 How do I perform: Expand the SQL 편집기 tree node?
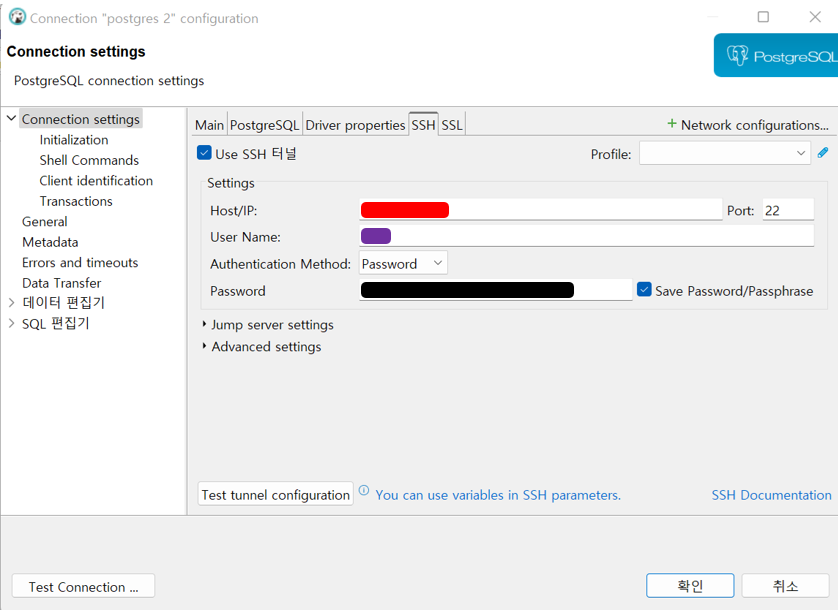(x=11, y=323)
